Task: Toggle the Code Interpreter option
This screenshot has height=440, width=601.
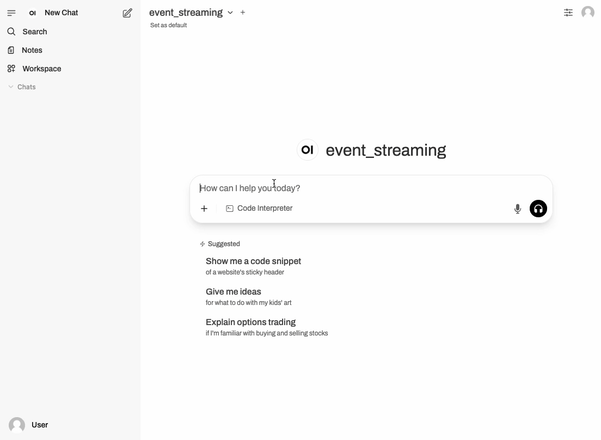Action: click(x=259, y=209)
